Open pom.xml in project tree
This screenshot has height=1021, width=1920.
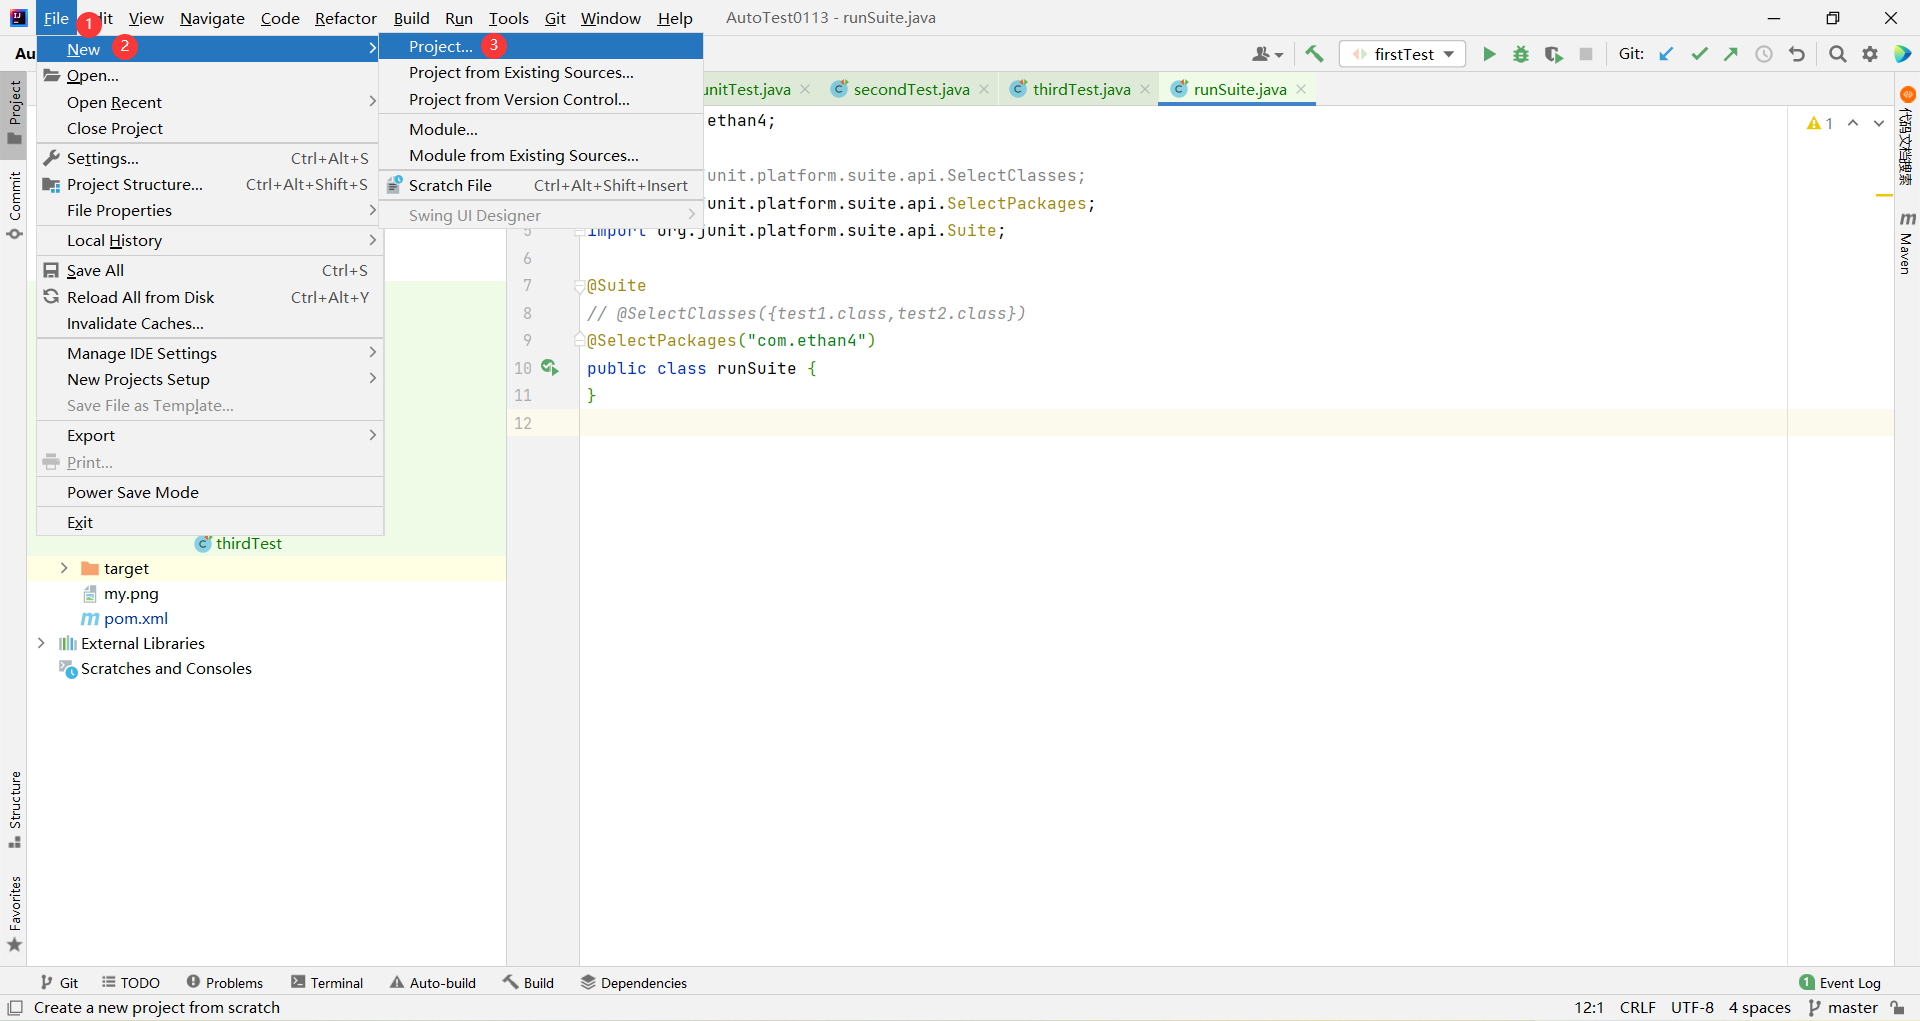[136, 618]
